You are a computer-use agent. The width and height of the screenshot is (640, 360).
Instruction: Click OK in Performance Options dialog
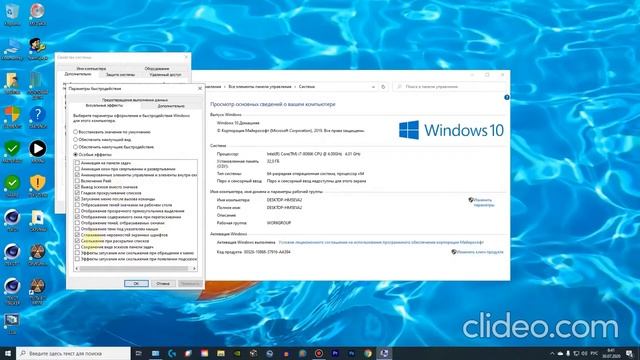(136, 283)
